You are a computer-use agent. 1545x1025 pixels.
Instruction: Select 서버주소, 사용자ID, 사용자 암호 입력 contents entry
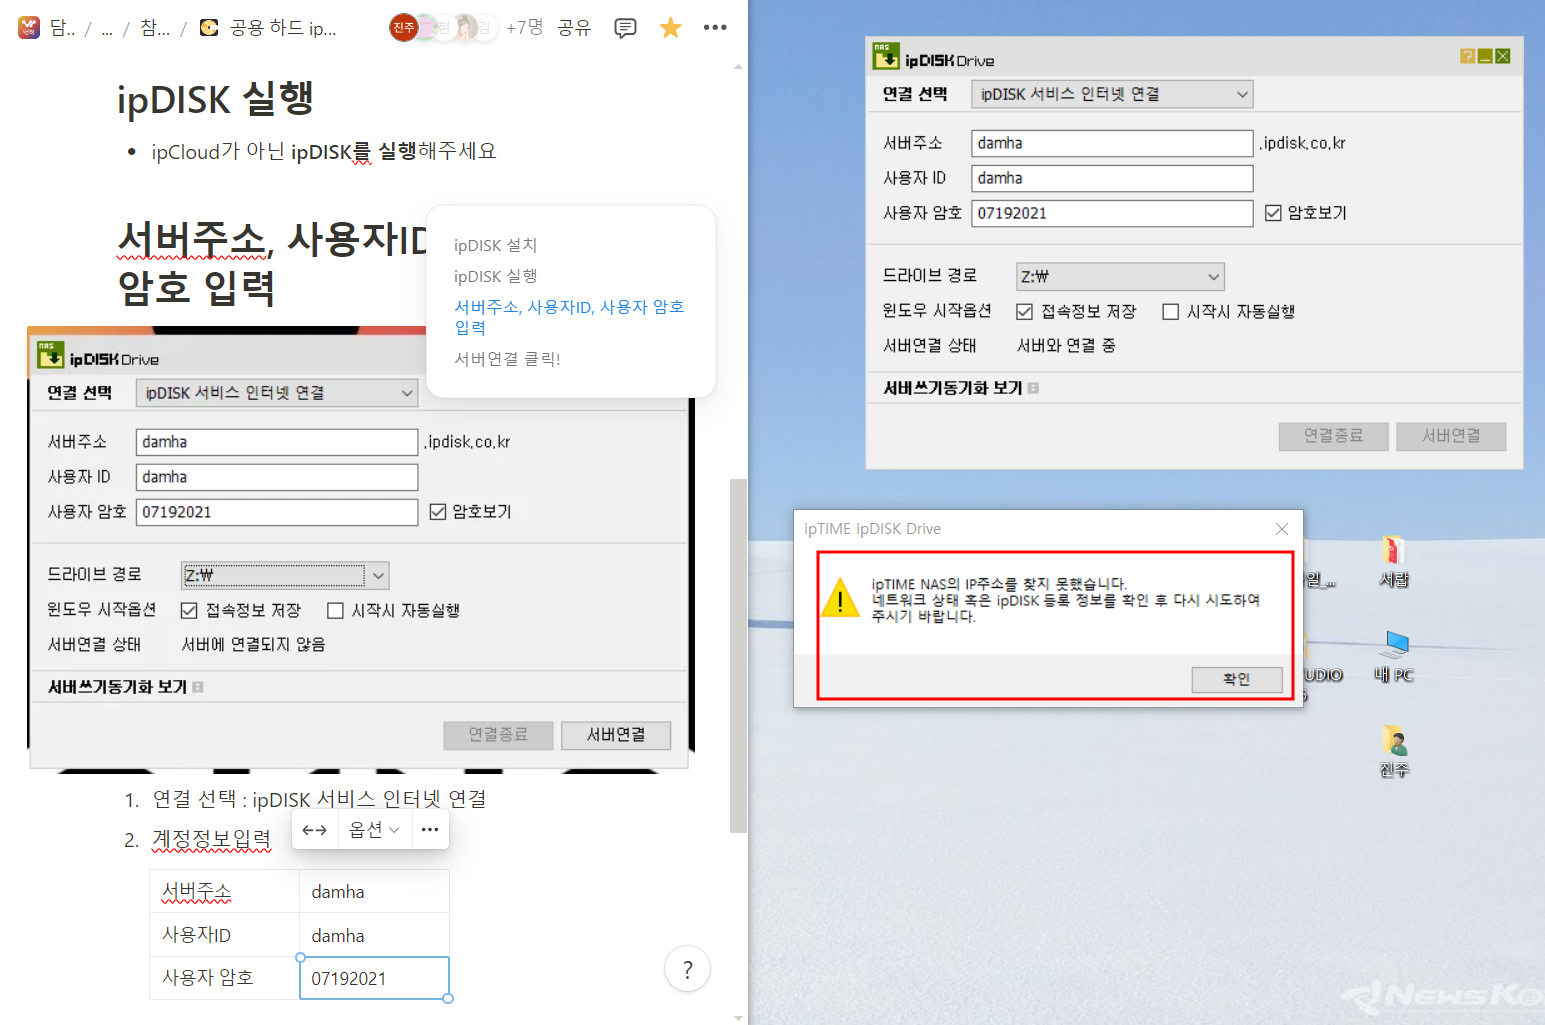[569, 317]
